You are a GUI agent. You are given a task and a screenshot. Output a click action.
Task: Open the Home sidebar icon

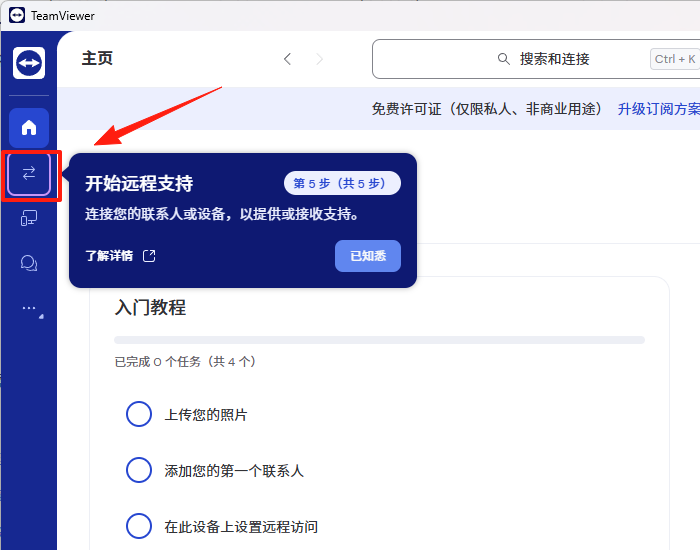pyautogui.click(x=29, y=127)
